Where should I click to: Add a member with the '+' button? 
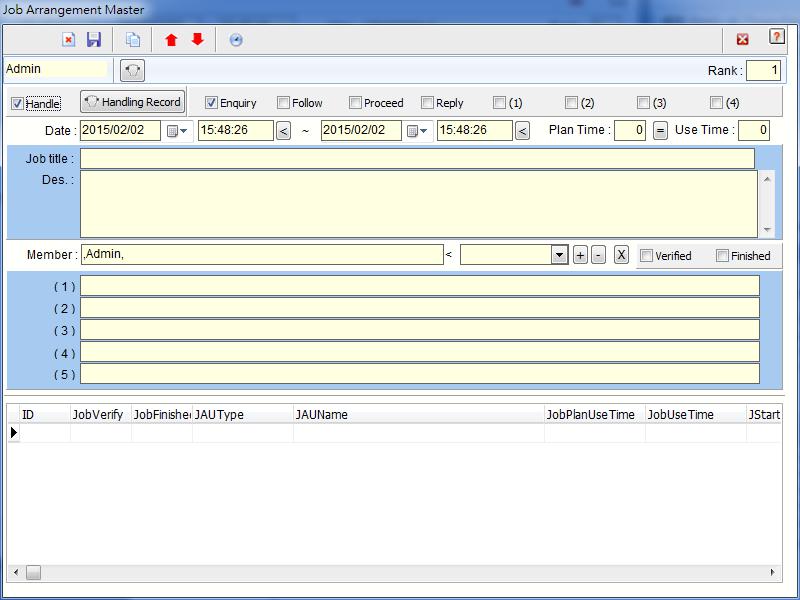pyautogui.click(x=580, y=255)
